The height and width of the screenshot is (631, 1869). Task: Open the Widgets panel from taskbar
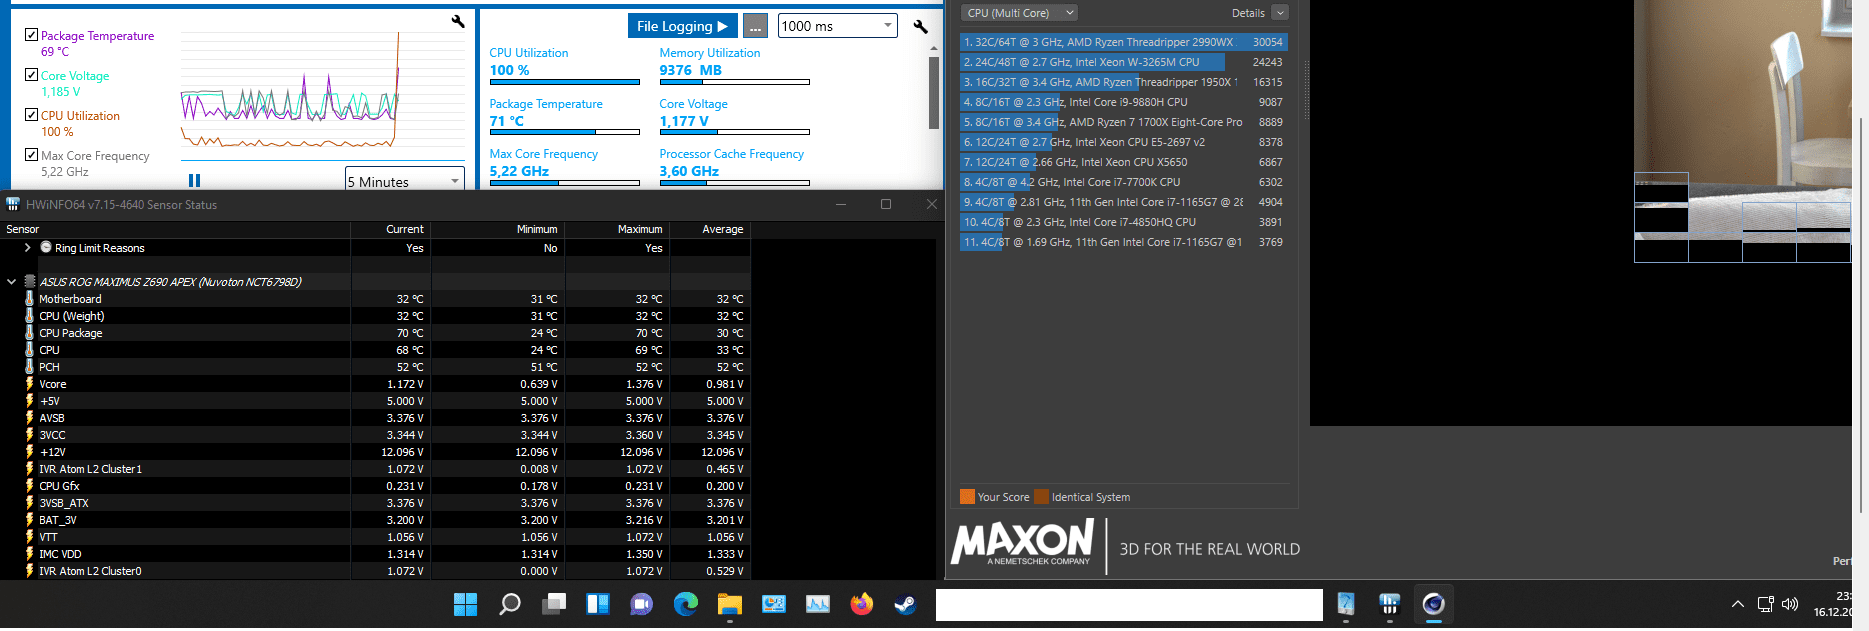click(598, 604)
